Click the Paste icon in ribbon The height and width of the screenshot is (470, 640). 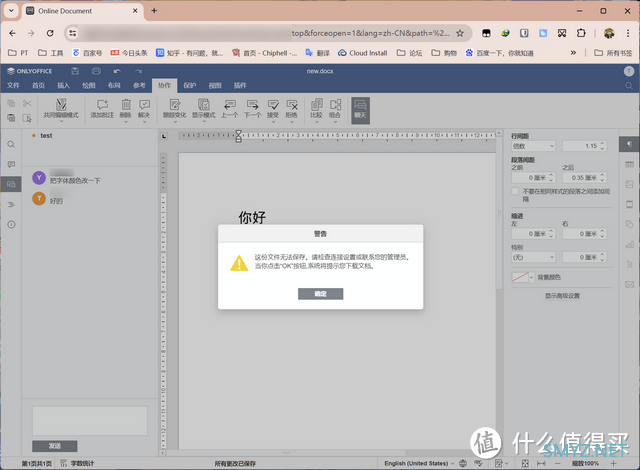[x=11, y=118]
